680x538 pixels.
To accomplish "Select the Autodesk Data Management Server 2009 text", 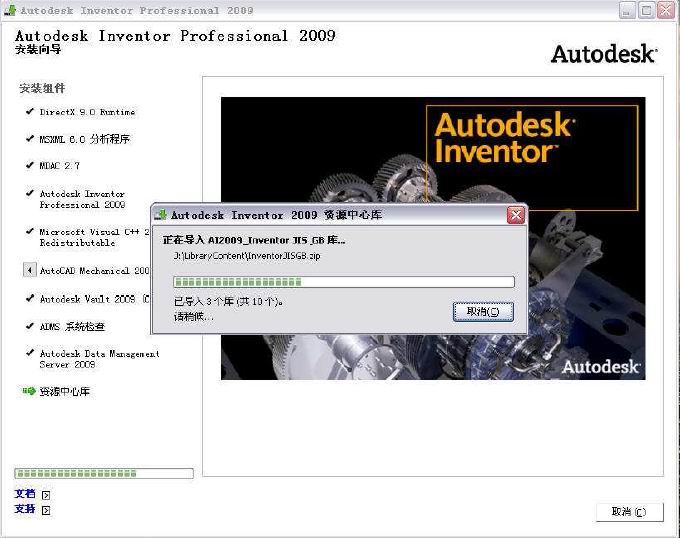I will (99, 359).
